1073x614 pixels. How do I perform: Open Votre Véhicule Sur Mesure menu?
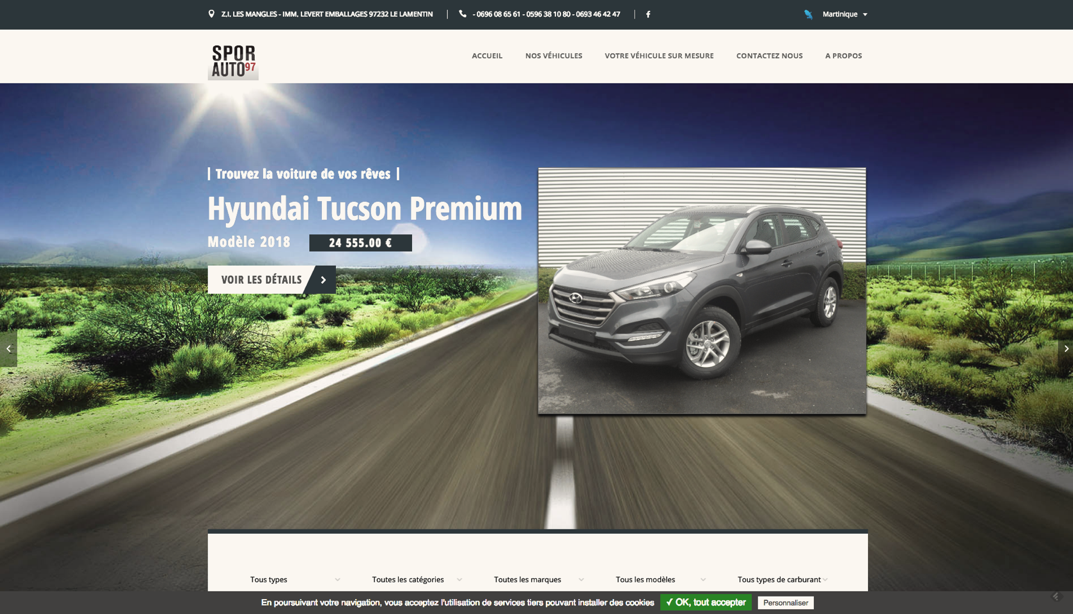pos(659,56)
